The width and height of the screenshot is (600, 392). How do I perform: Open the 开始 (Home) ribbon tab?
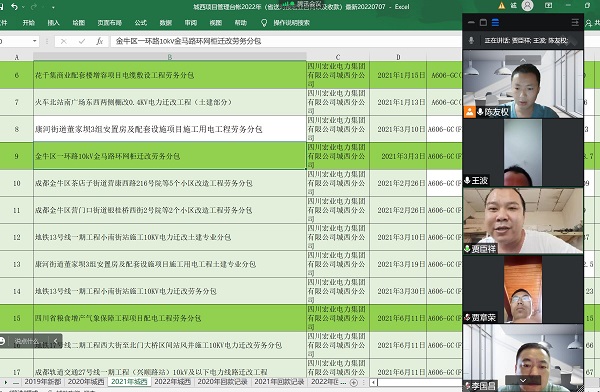(x=29, y=23)
